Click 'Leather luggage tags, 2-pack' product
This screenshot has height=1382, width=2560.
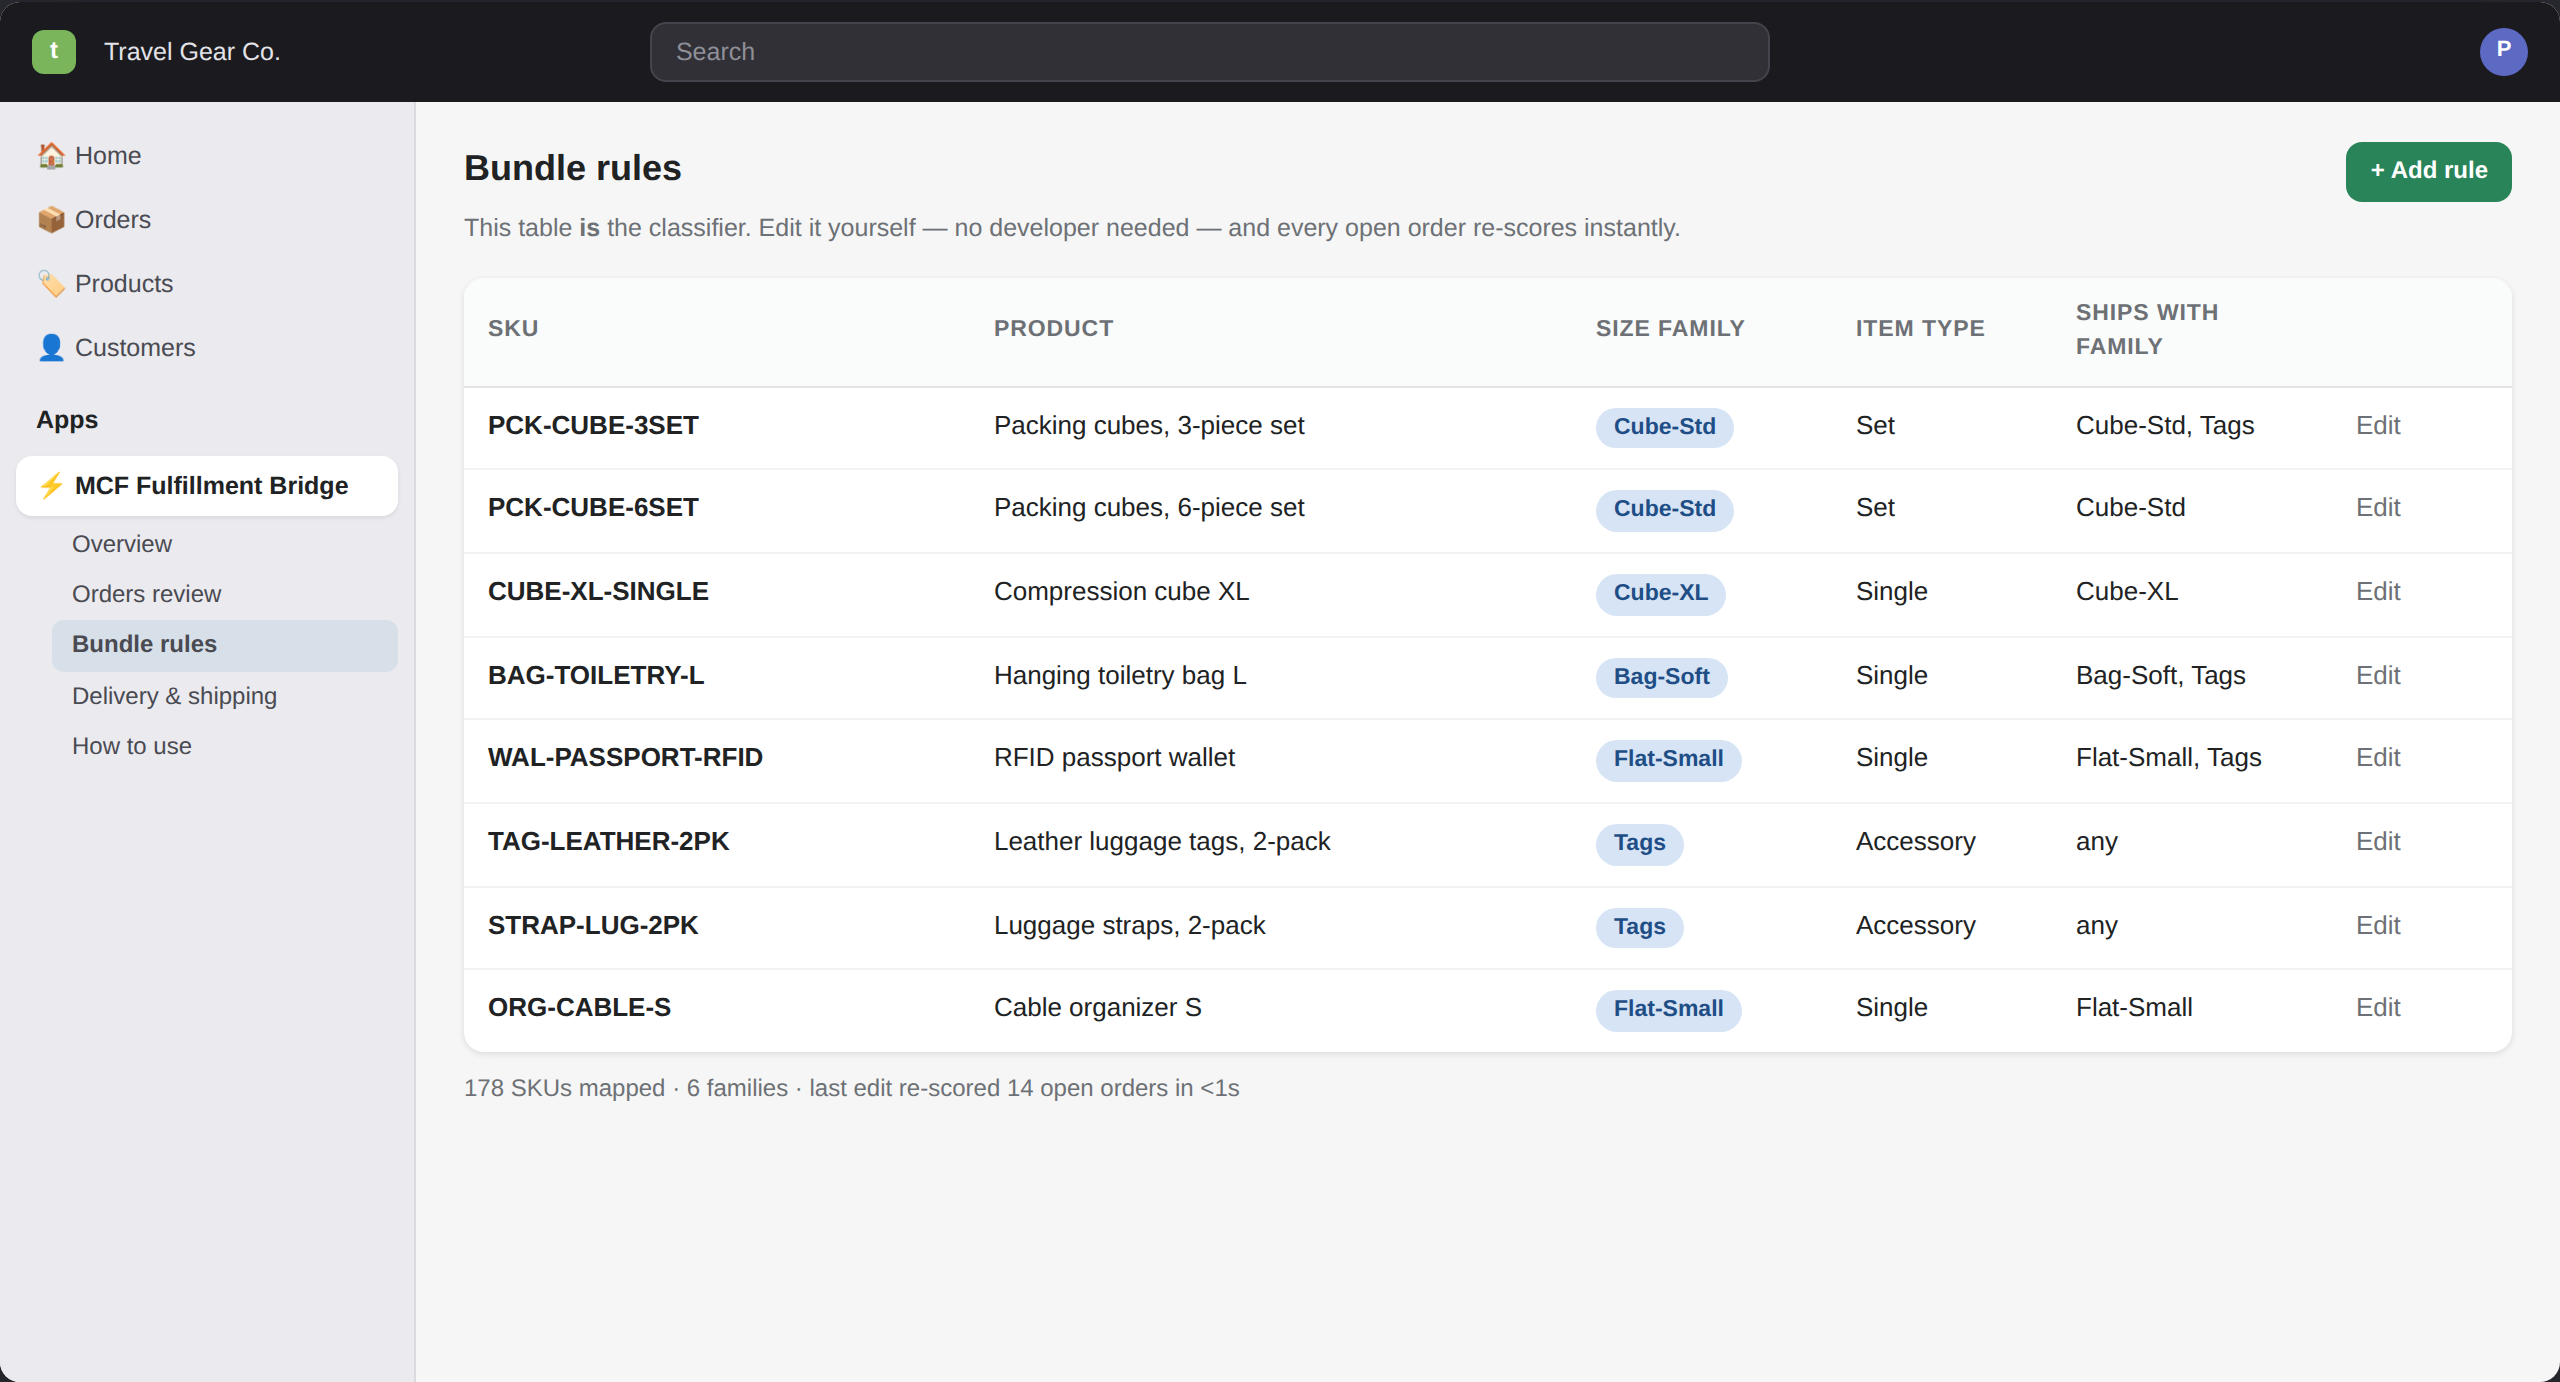tap(1162, 842)
